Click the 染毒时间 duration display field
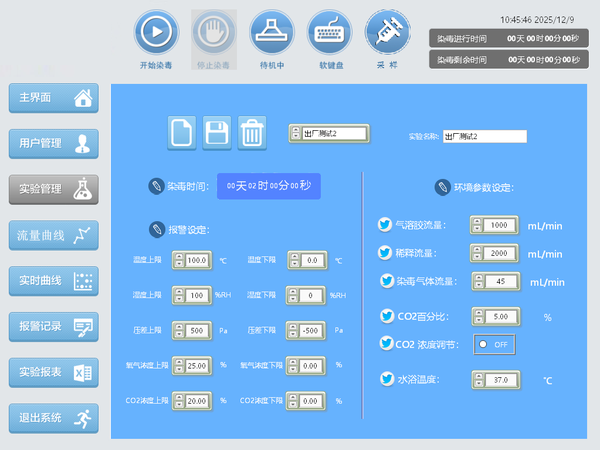600x450 pixels. pos(269,185)
